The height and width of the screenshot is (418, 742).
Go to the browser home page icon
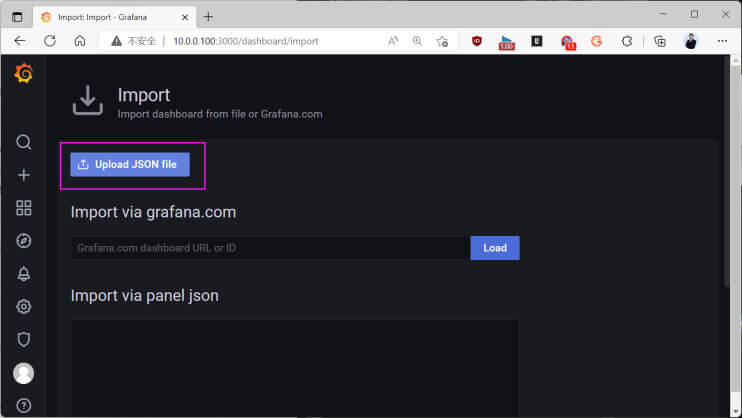(x=80, y=41)
